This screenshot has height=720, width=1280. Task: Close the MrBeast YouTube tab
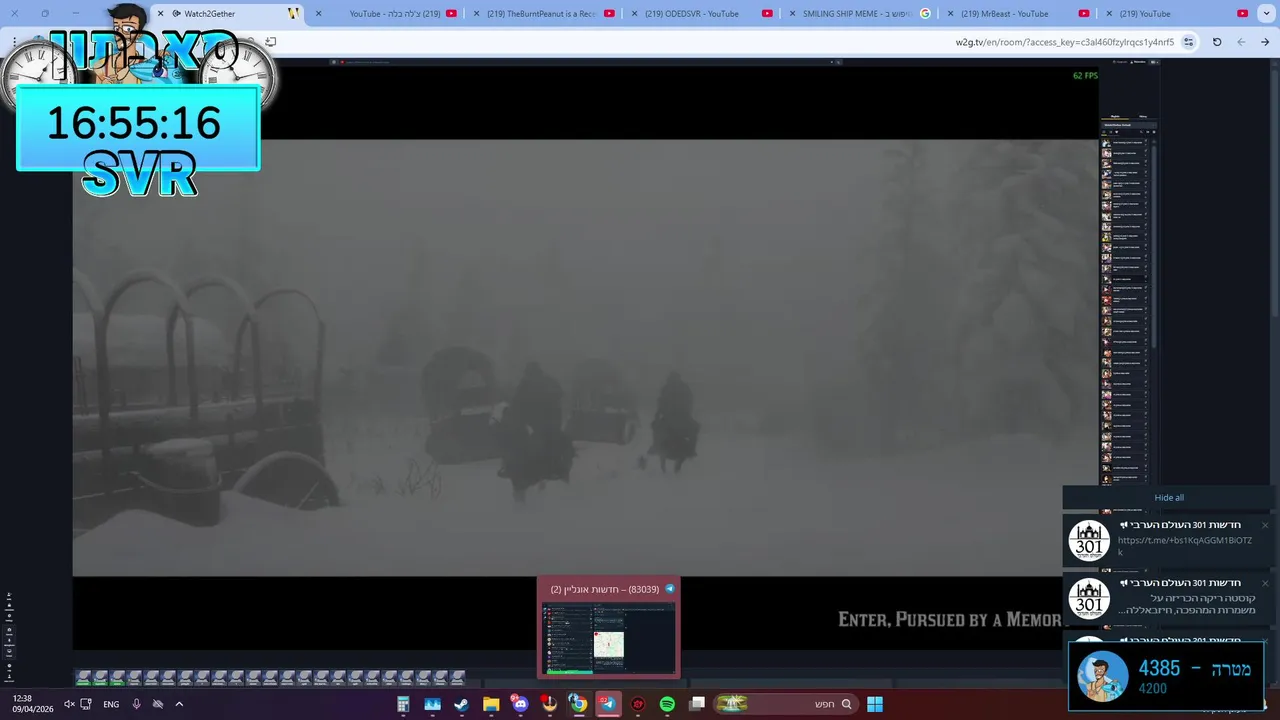click(950, 14)
